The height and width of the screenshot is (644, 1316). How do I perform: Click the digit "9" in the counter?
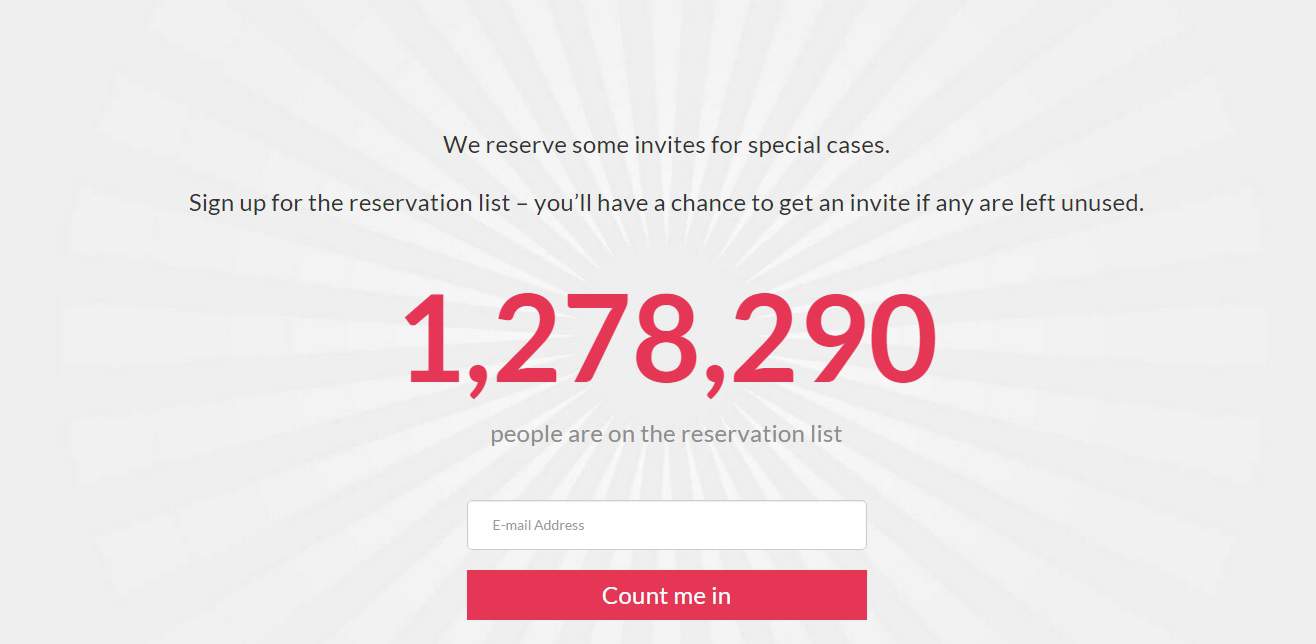click(833, 339)
